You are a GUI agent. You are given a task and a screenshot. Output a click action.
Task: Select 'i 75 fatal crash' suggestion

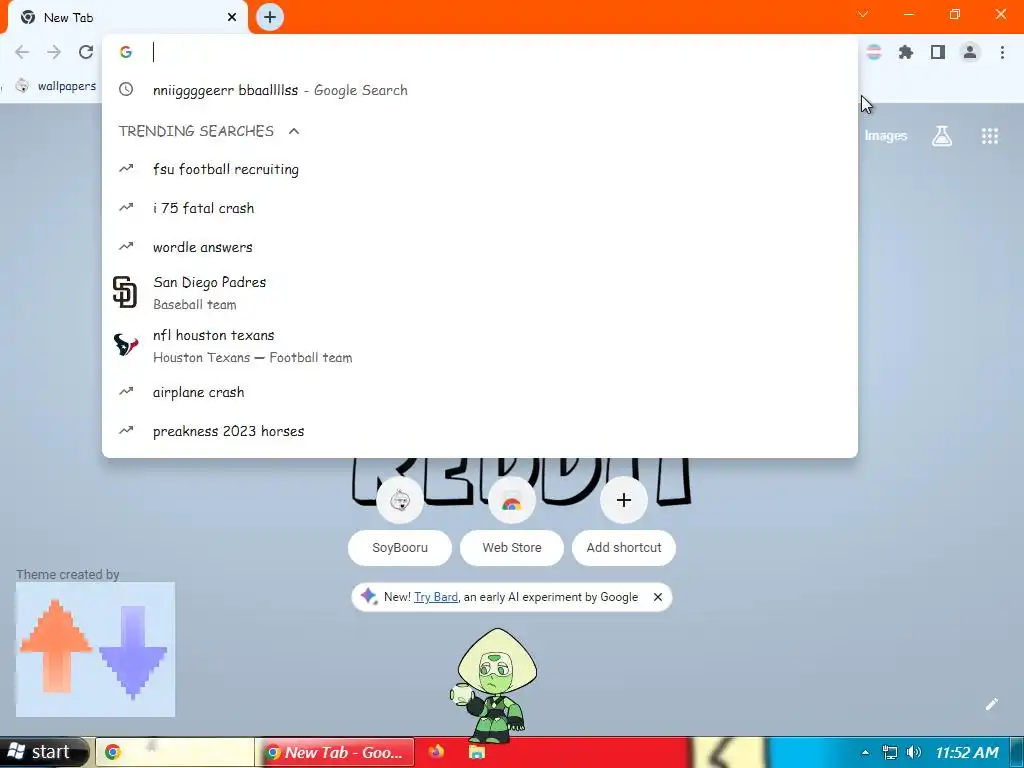pos(480,208)
